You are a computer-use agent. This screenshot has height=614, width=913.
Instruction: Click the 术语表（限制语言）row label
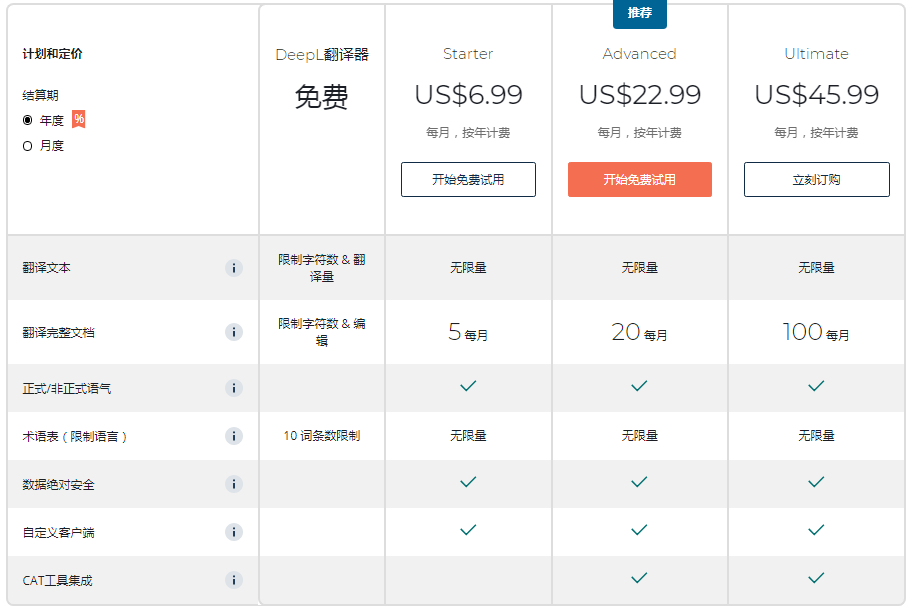[x=75, y=436]
